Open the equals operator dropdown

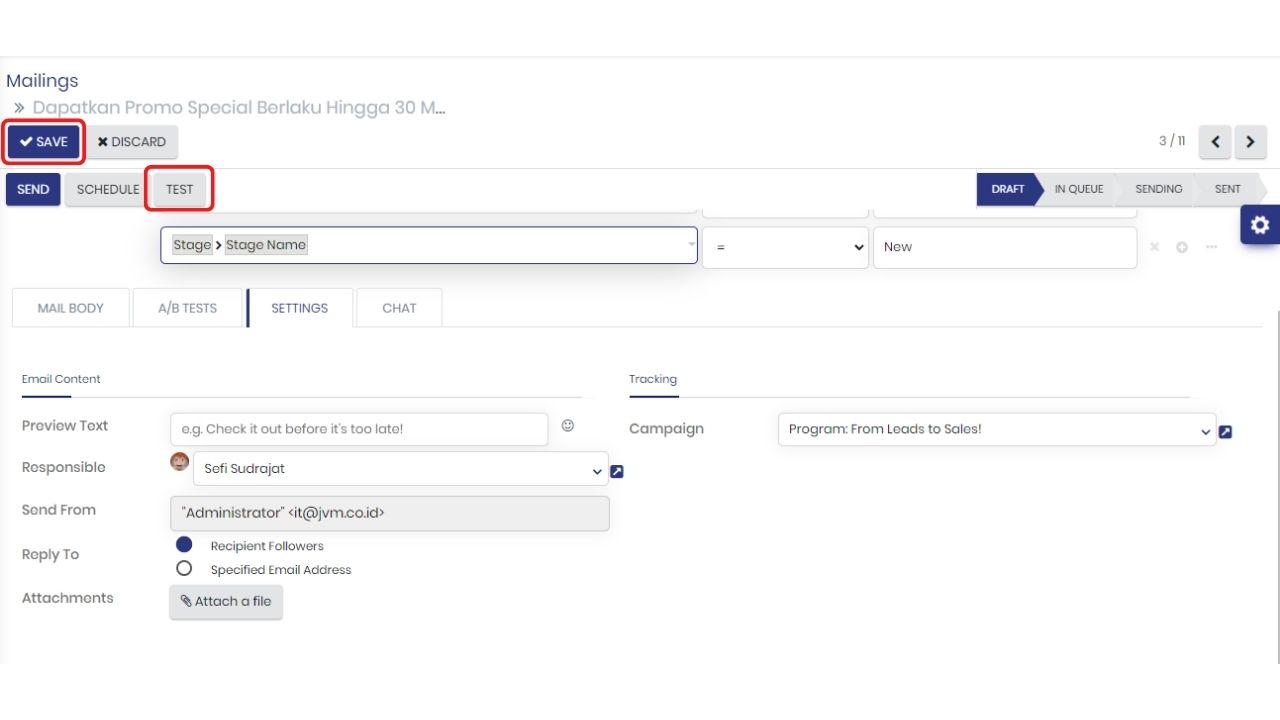coord(785,247)
